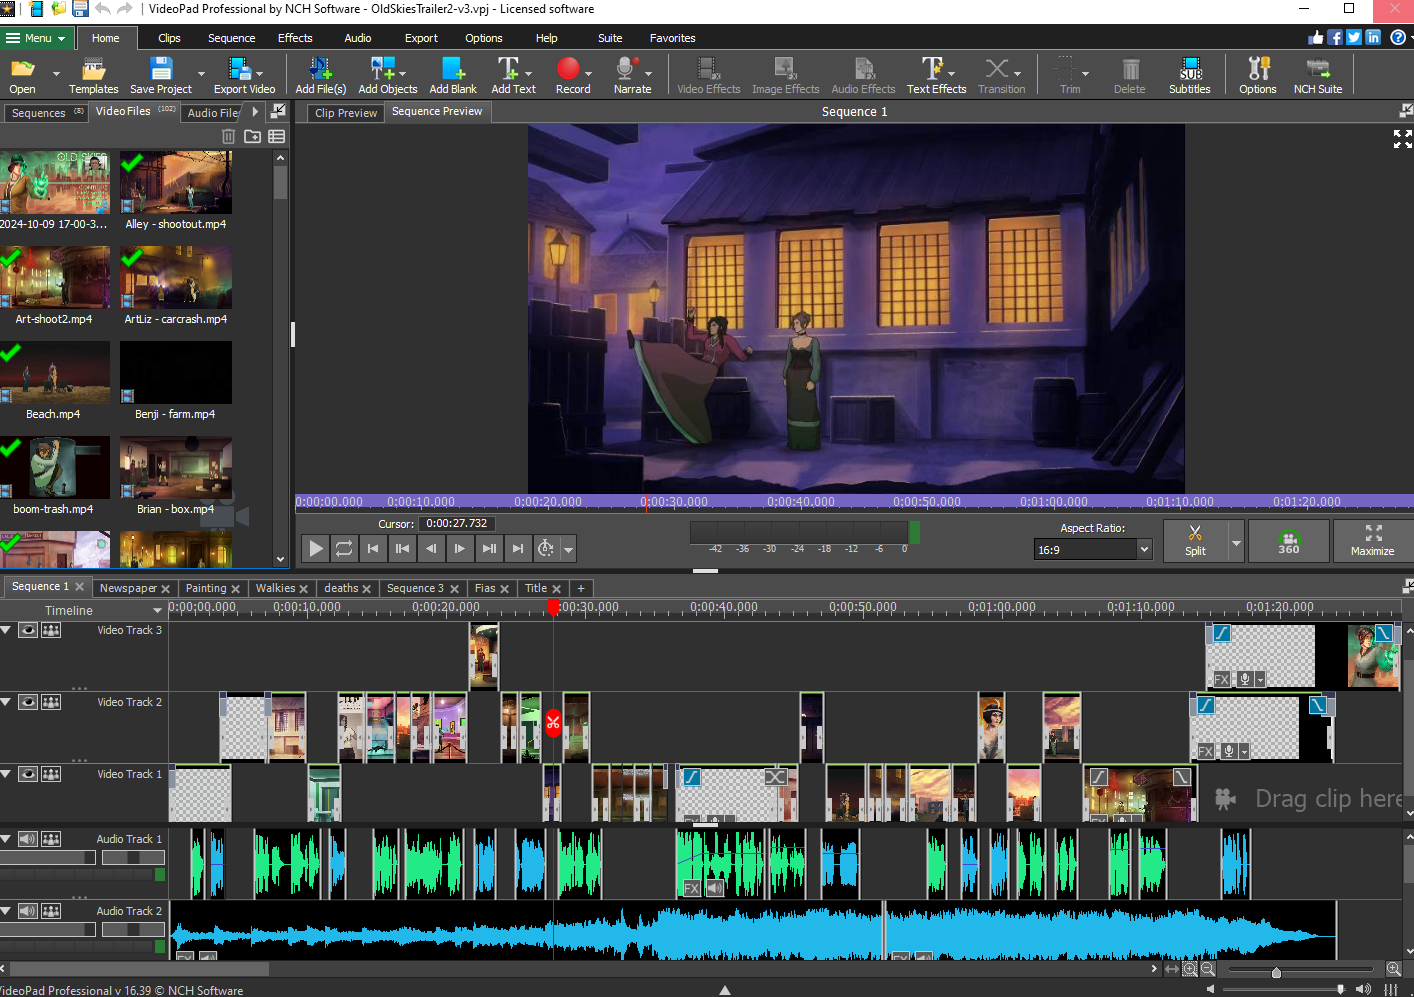Mute Audio Track 1 speaker icon
1414x997 pixels.
(x=28, y=839)
